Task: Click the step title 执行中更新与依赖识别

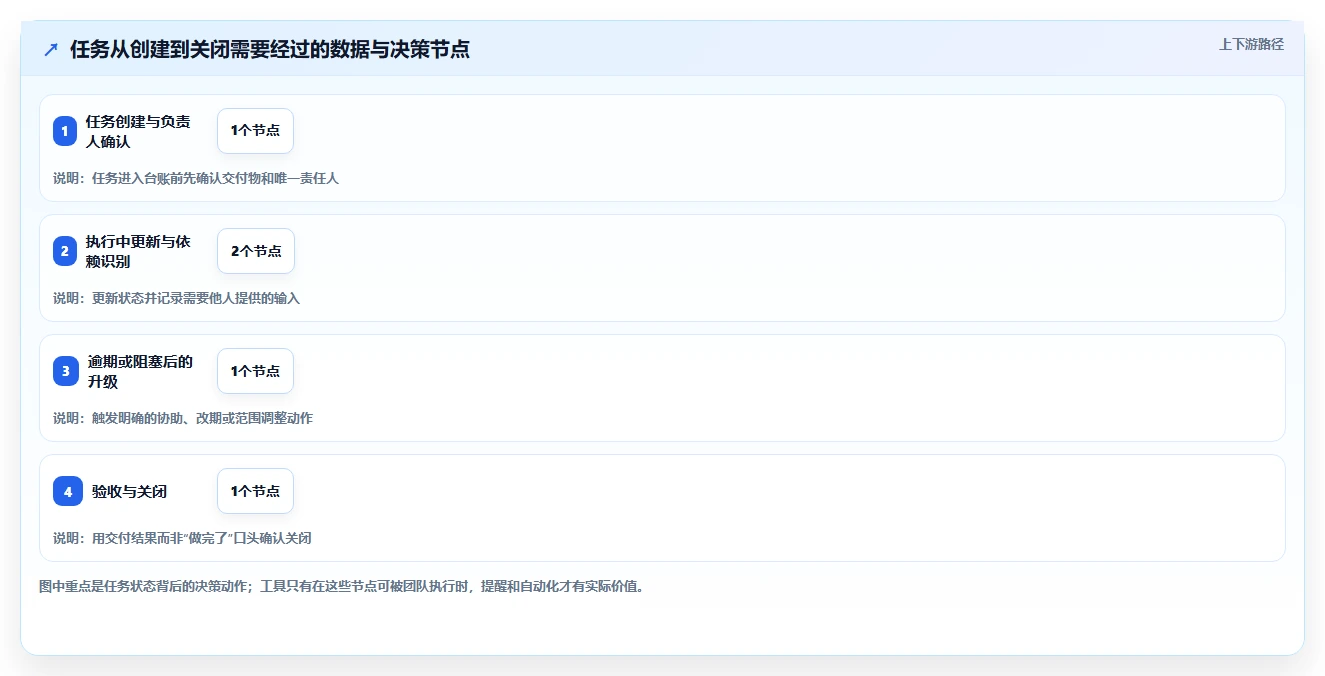Action: (138, 251)
